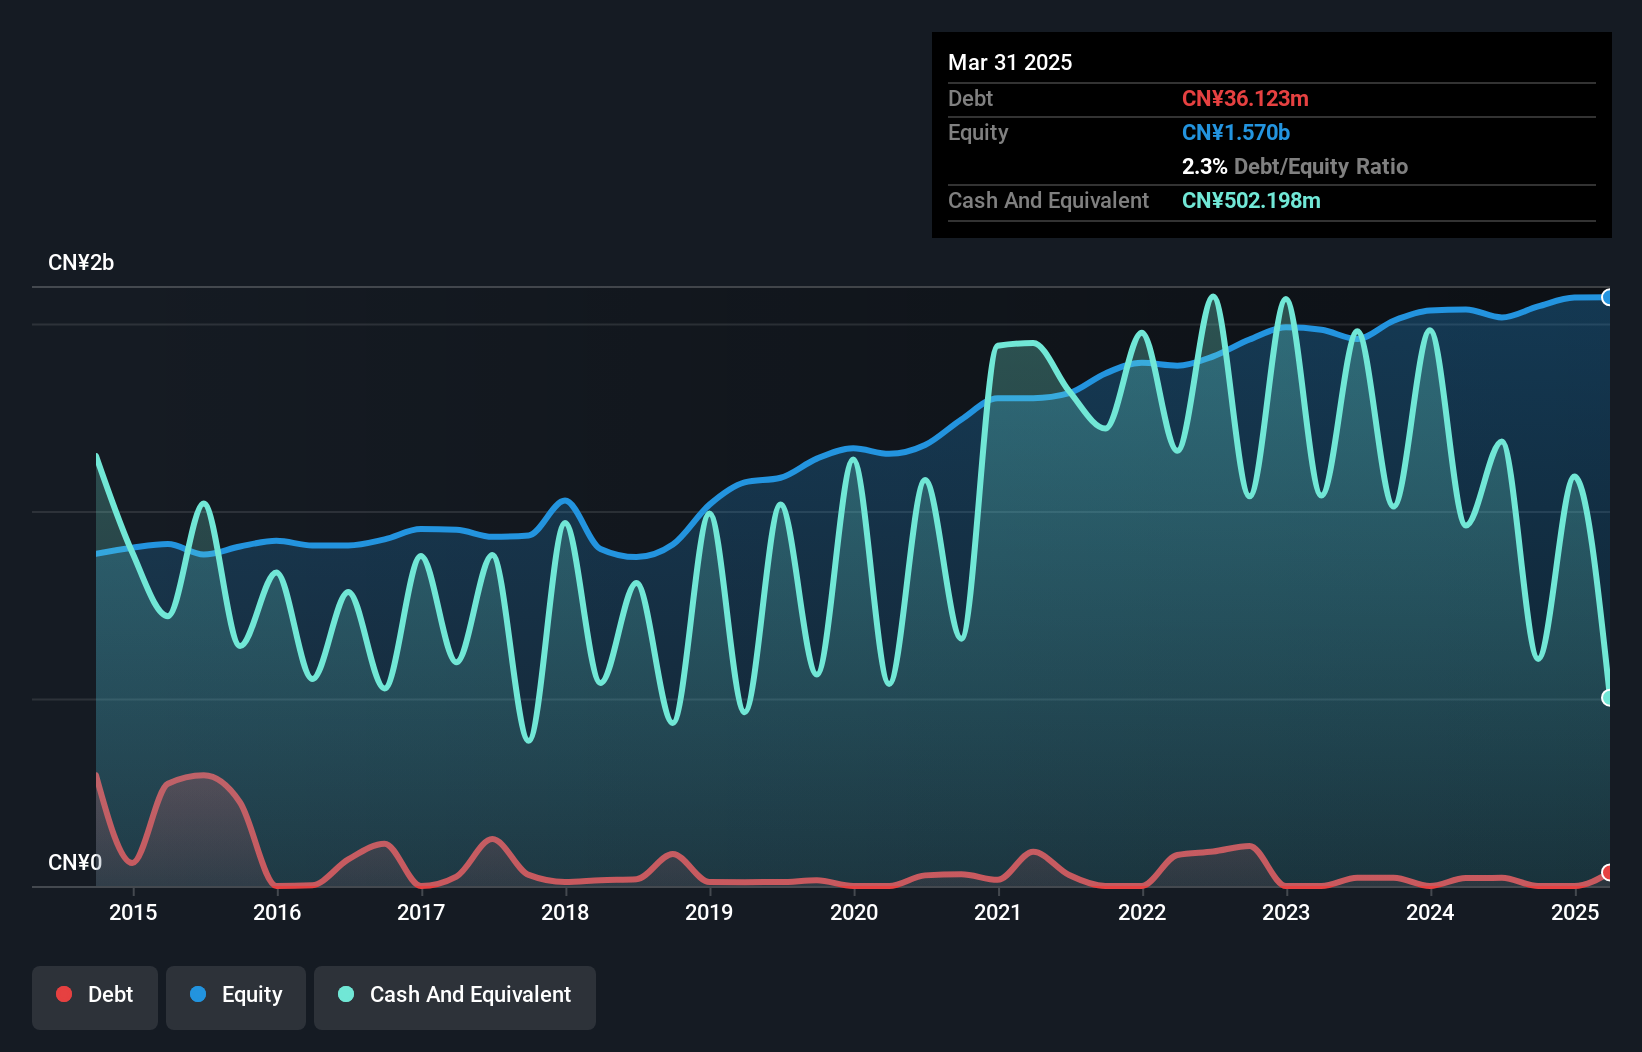Click the blue Equity legend dot

click(x=198, y=994)
